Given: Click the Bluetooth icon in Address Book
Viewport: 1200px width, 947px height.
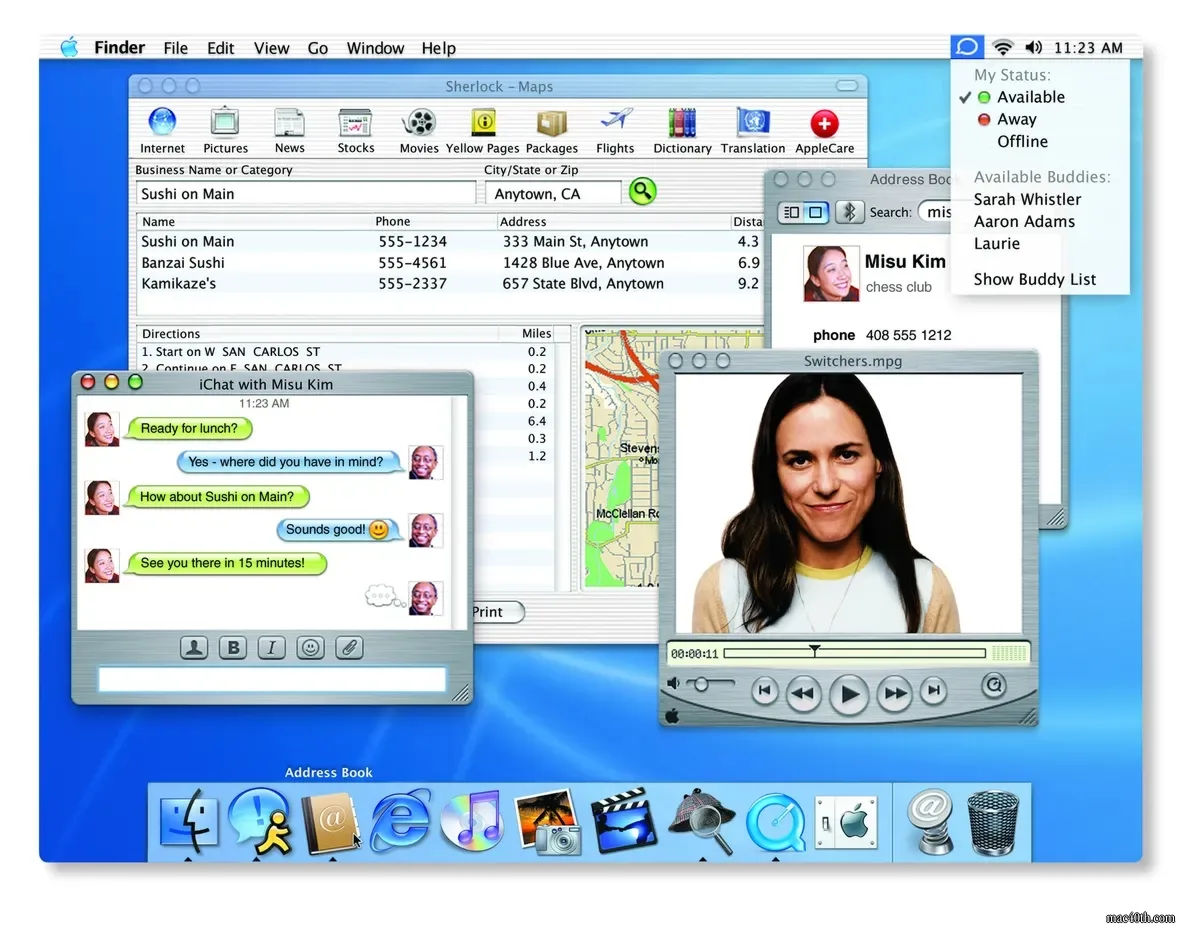Looking at the screenshot, I should (849, 212).
